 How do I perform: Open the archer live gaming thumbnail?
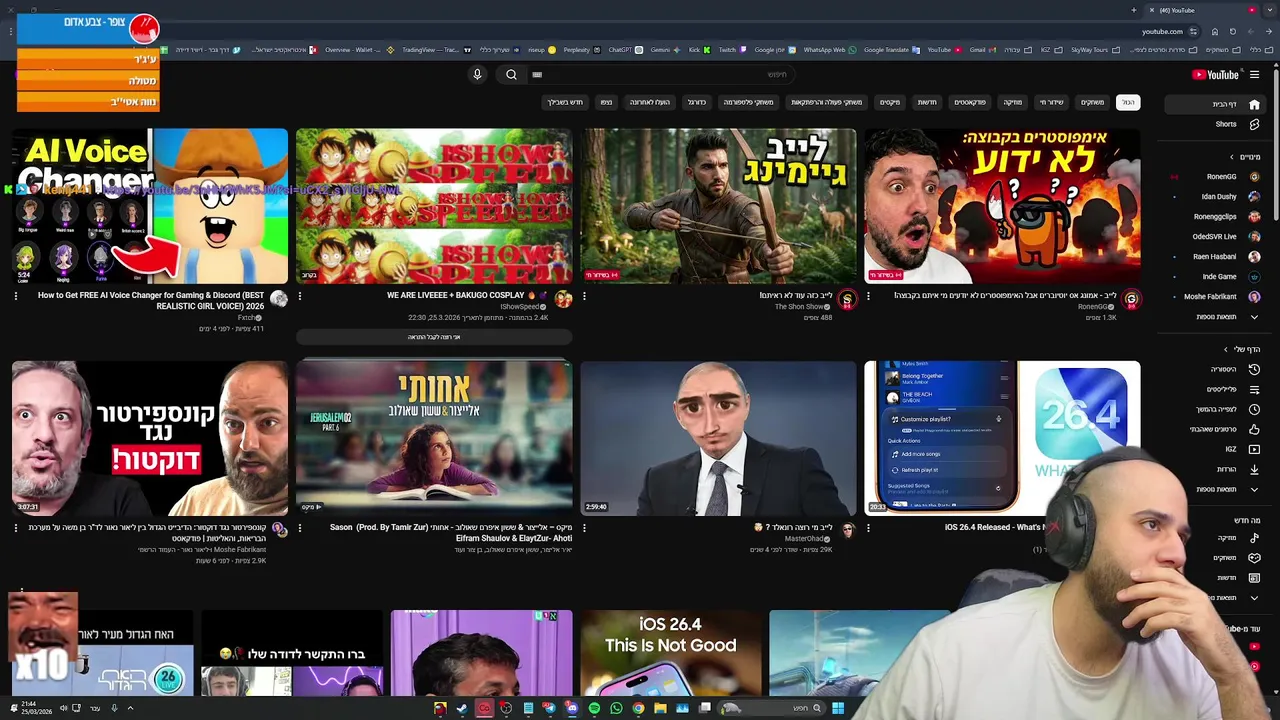pyautogui.click(x=718, y=206)
